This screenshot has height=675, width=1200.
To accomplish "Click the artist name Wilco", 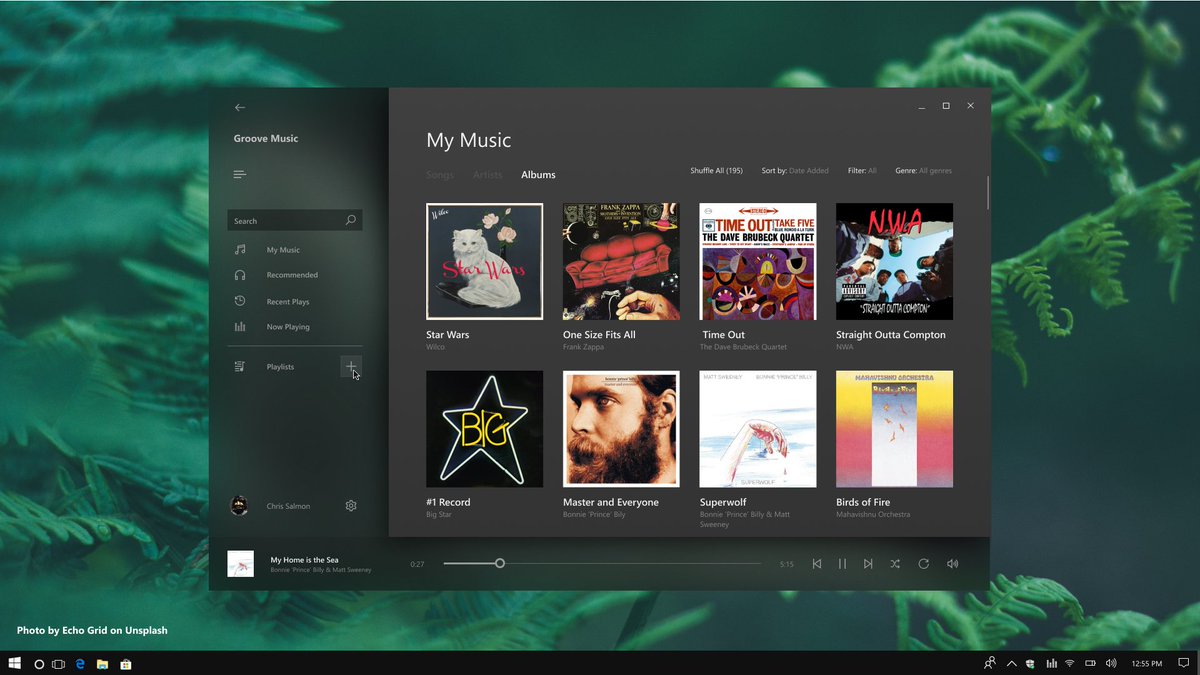I will [x=435, y=347].
